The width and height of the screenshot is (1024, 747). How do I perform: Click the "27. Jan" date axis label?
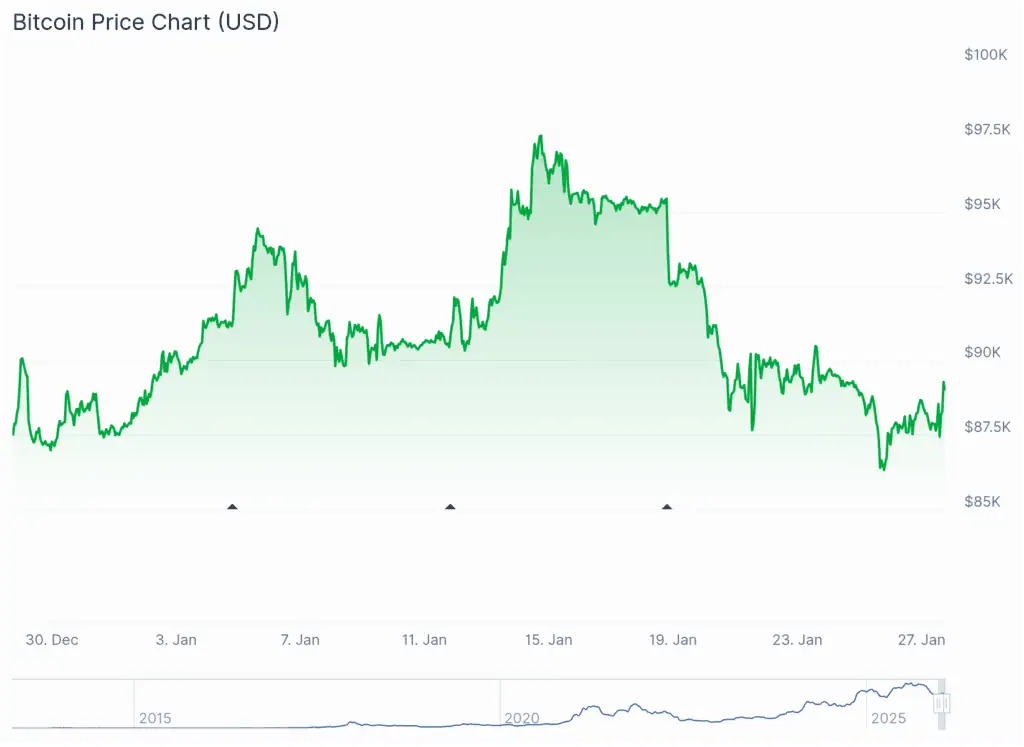pos(921,639)
